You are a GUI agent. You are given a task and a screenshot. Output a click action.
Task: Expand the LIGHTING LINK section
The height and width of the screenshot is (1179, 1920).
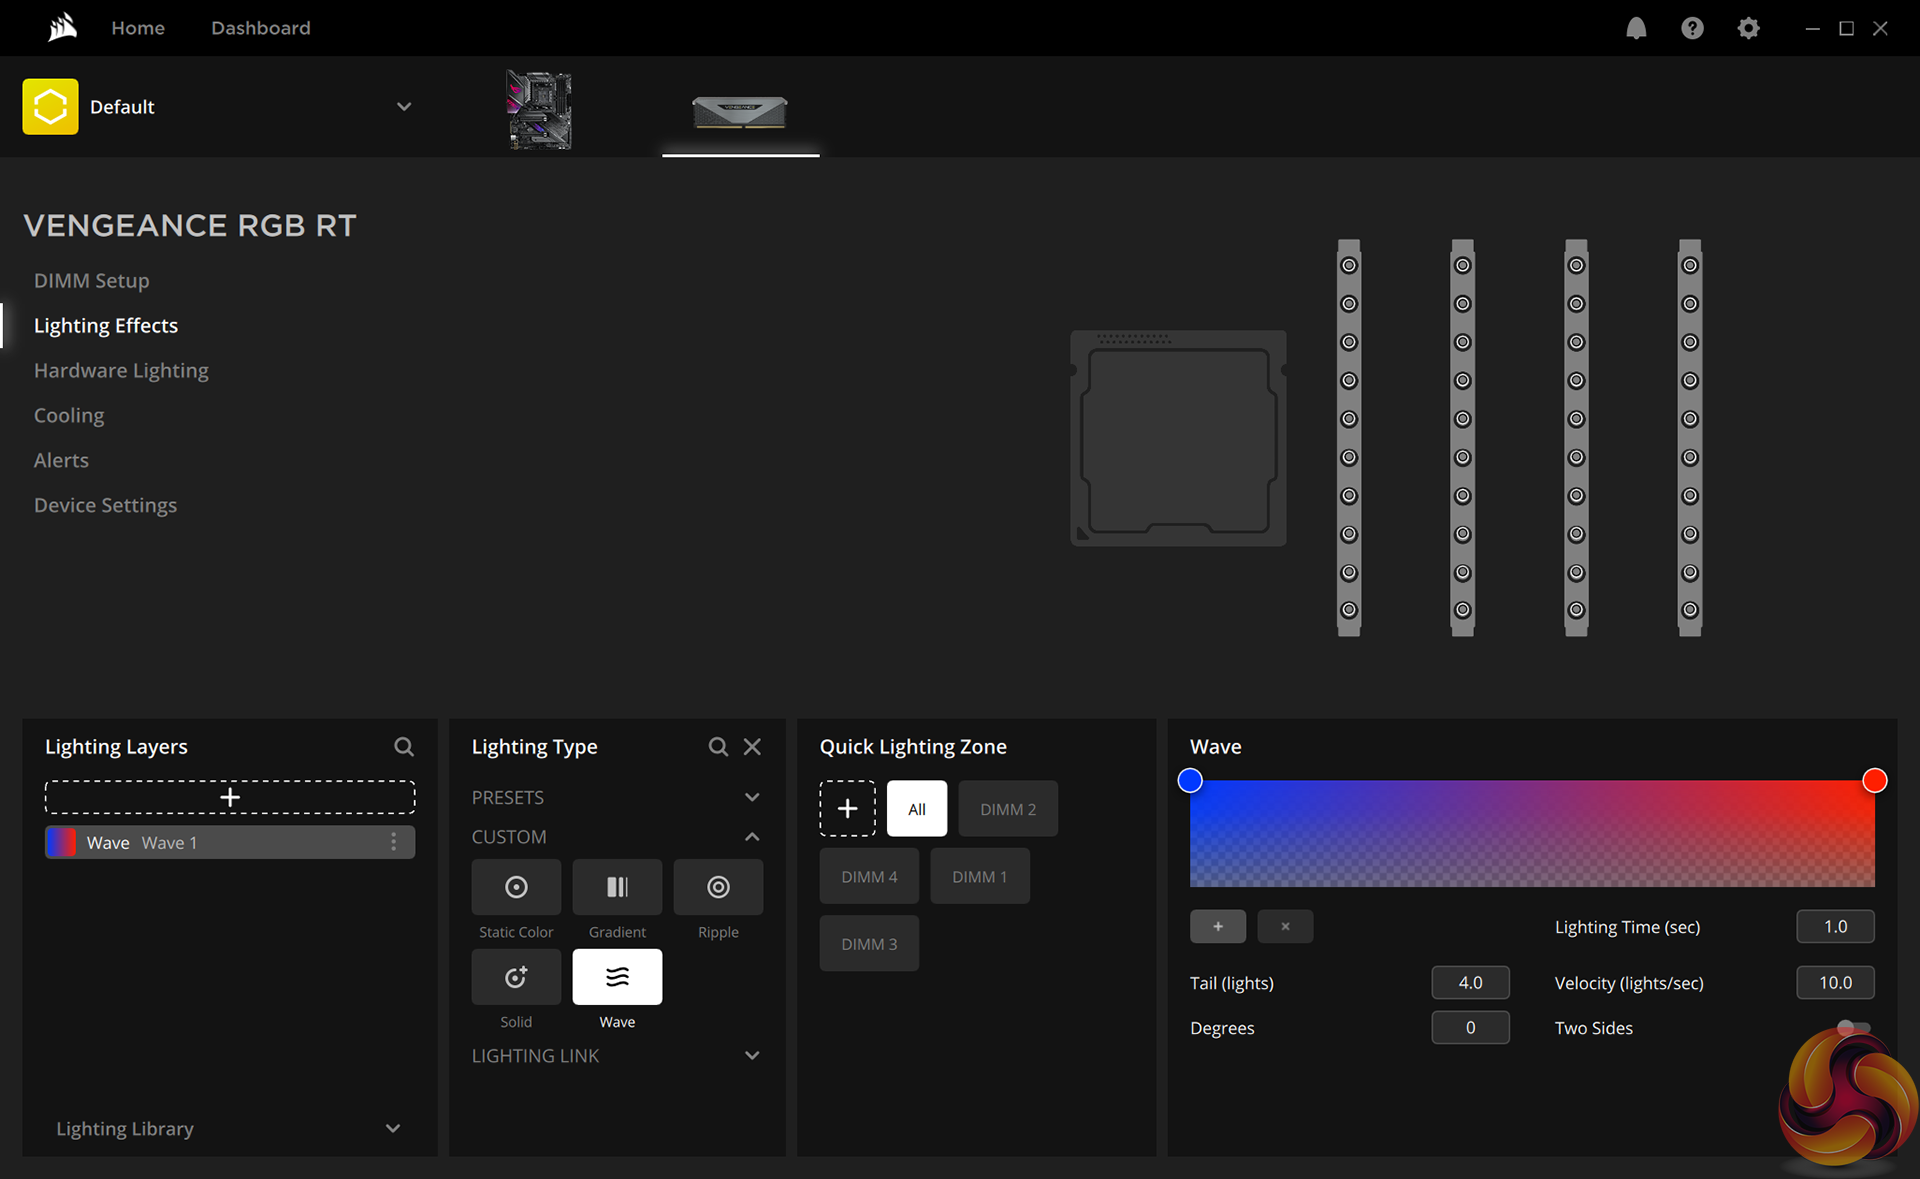[x=752, y=1056]
